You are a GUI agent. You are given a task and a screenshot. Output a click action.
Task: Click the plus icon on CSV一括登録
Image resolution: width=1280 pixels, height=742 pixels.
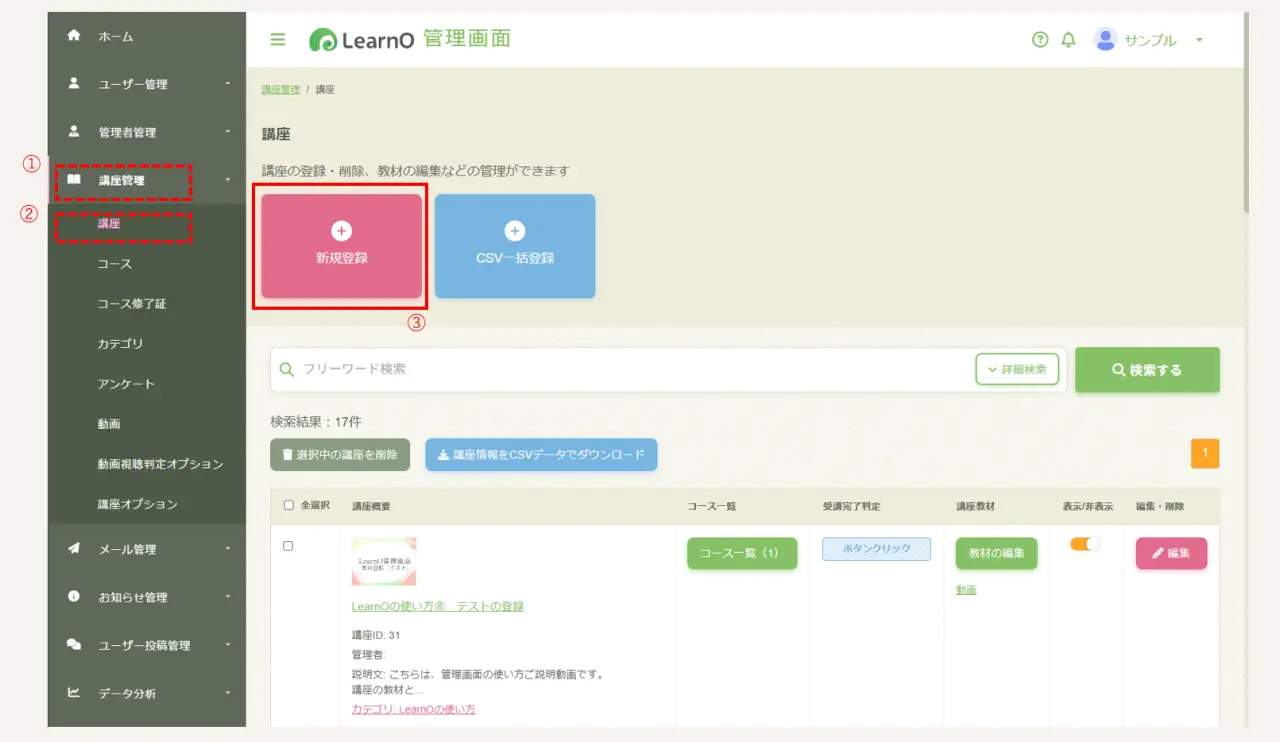click(515, 231)
